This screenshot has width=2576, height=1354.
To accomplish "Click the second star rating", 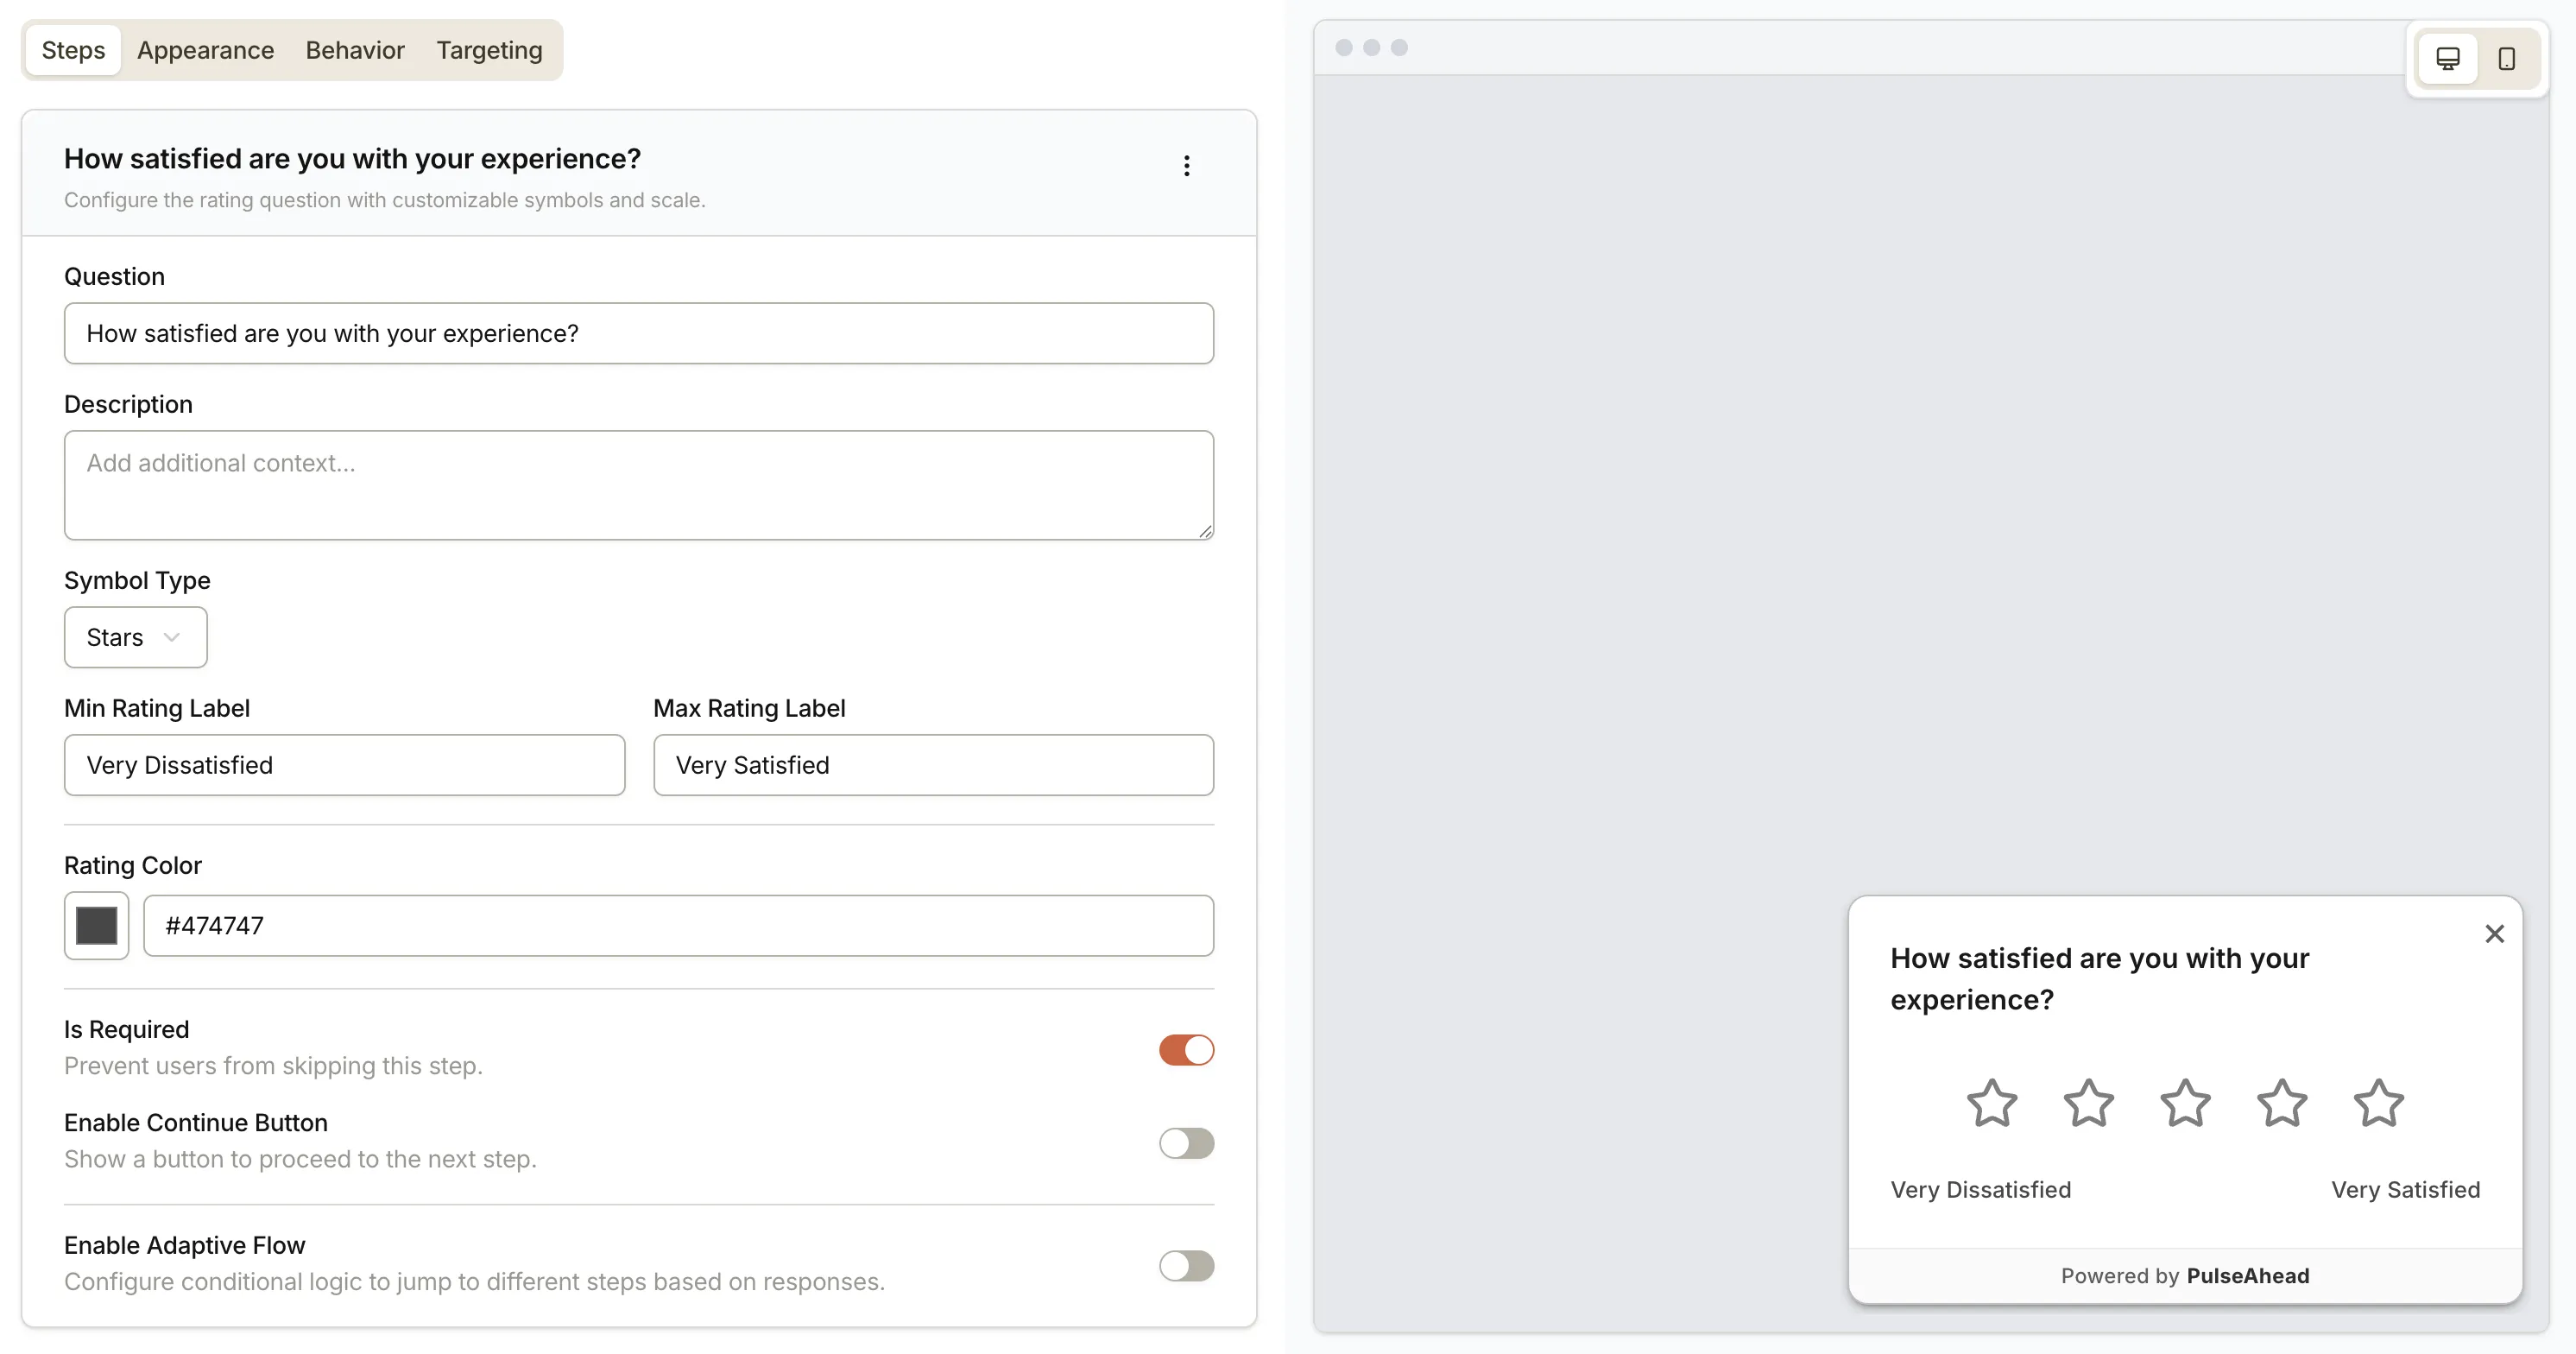I will pos(2088,1103).
